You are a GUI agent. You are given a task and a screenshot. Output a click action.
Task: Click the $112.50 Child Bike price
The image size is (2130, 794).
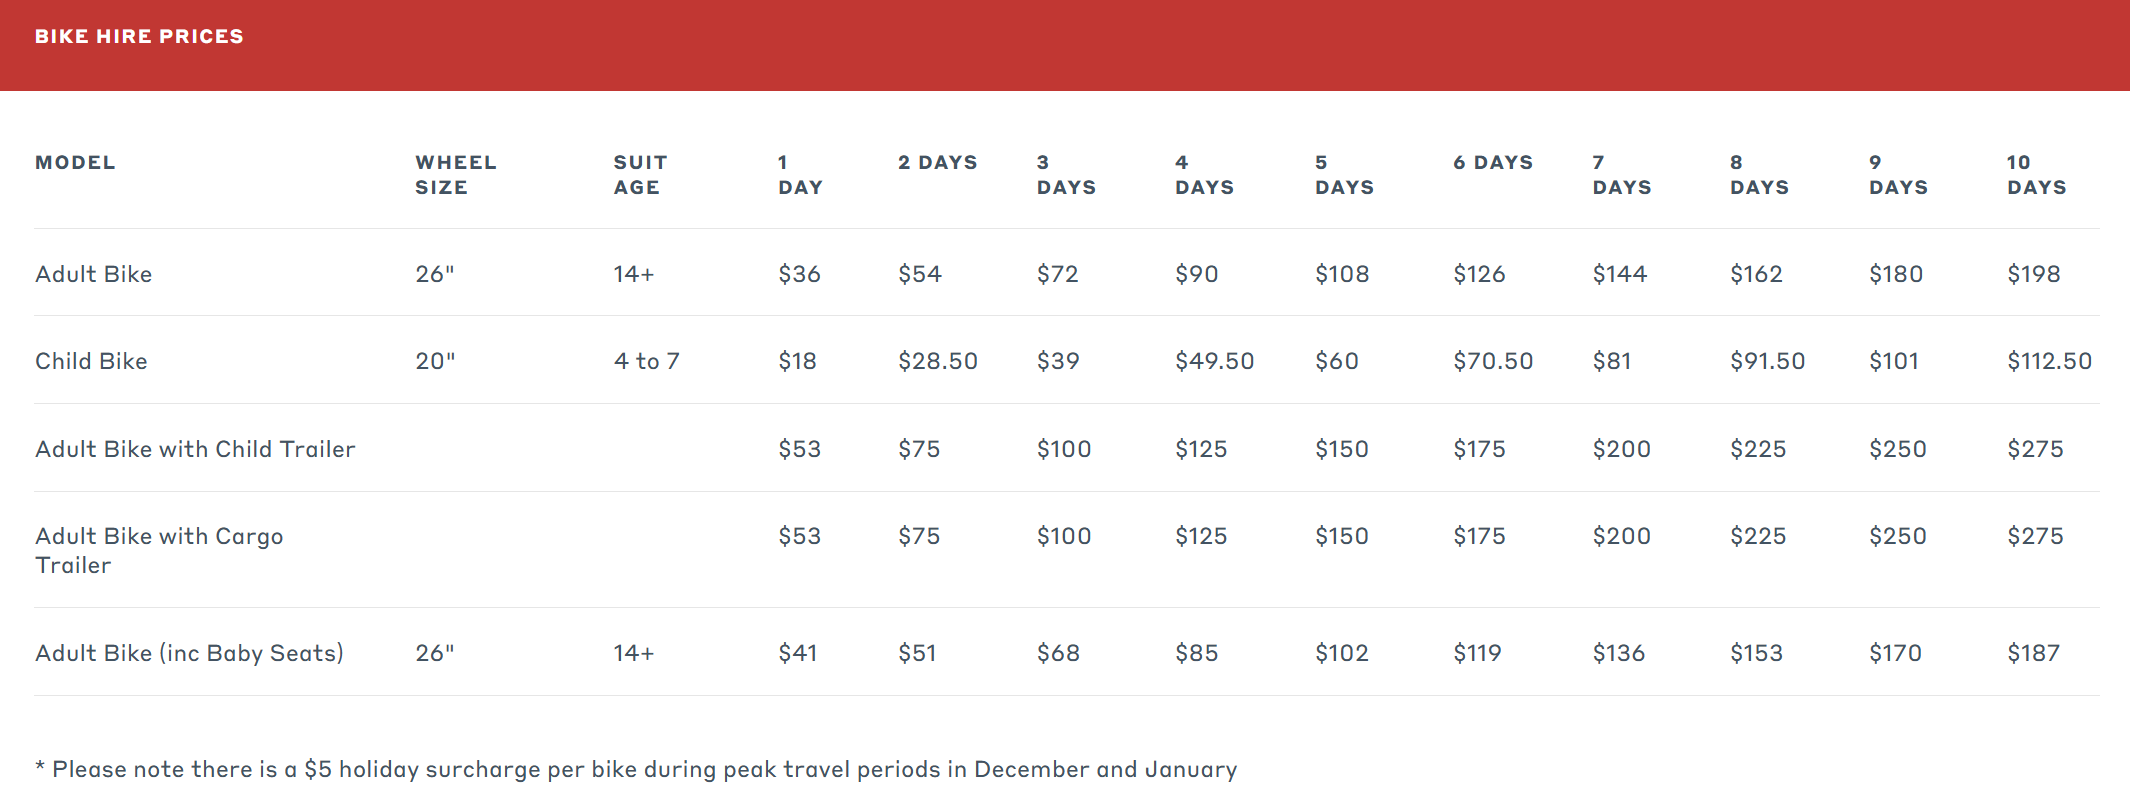[x=2049, y=361]
